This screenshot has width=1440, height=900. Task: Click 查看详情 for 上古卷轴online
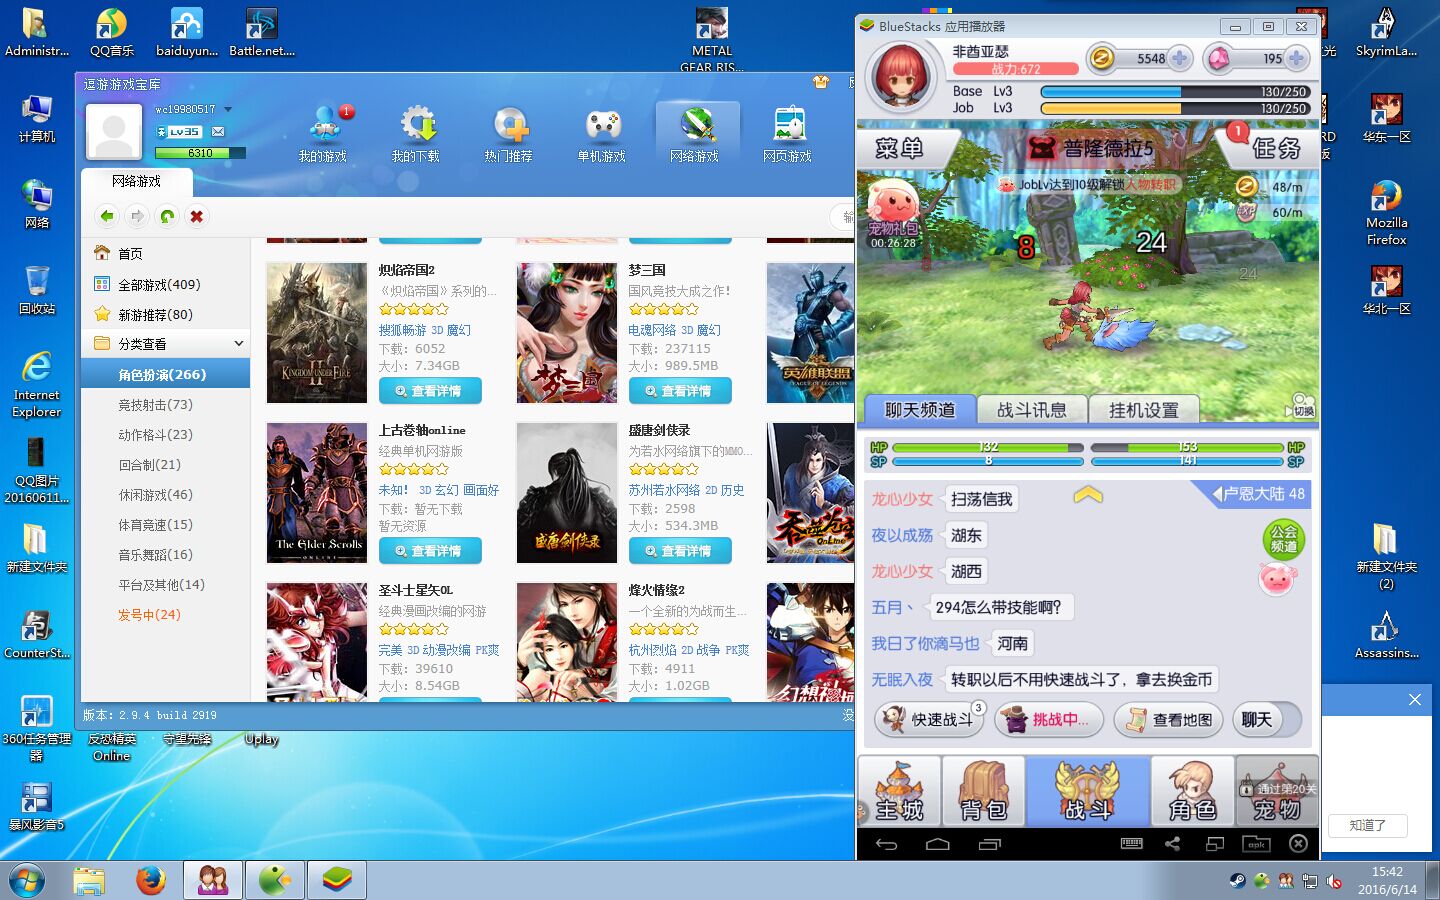(430, 551)
